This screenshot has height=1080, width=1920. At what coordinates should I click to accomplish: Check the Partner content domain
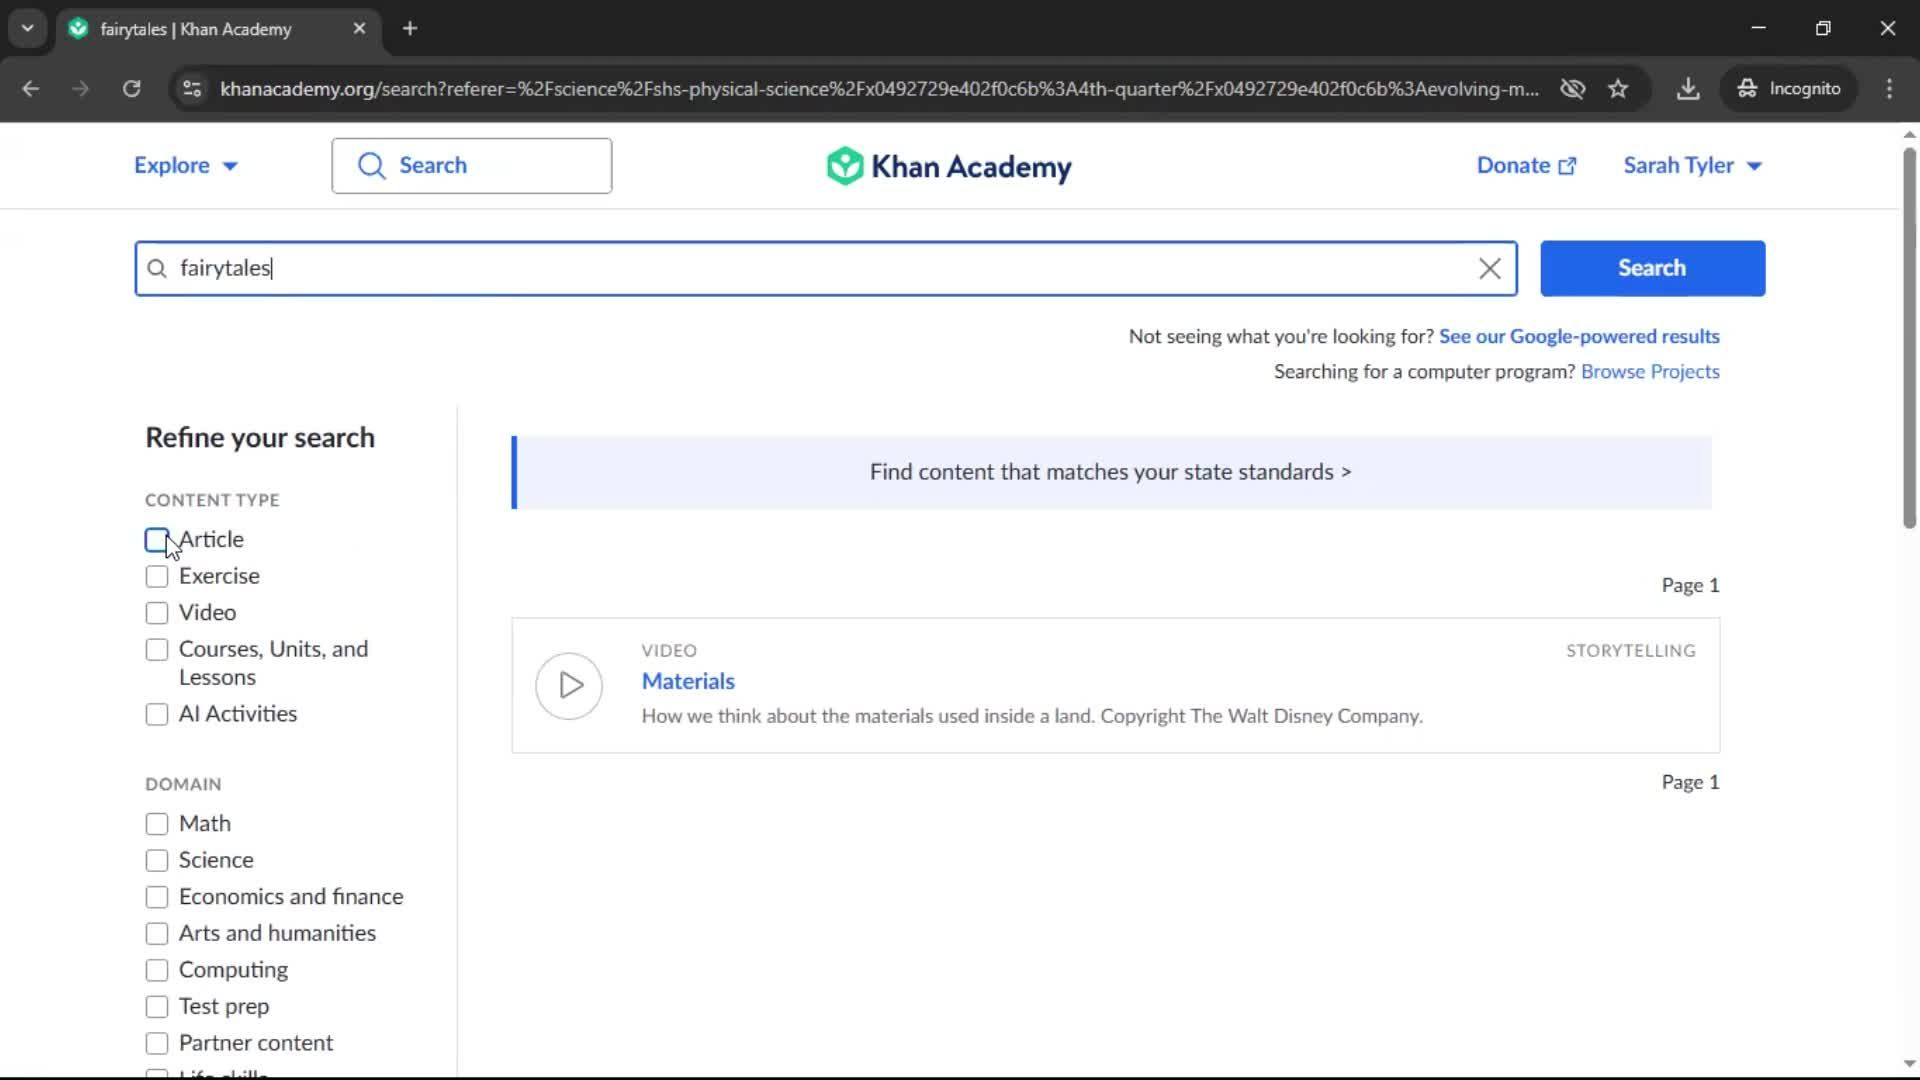(157, 1044)
